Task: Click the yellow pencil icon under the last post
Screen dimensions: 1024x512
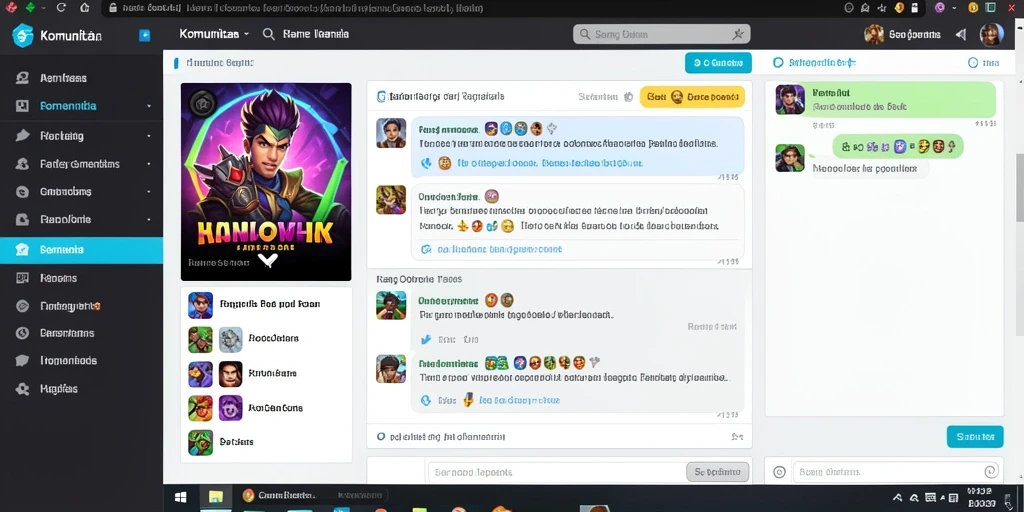Action: click(468, 400)
